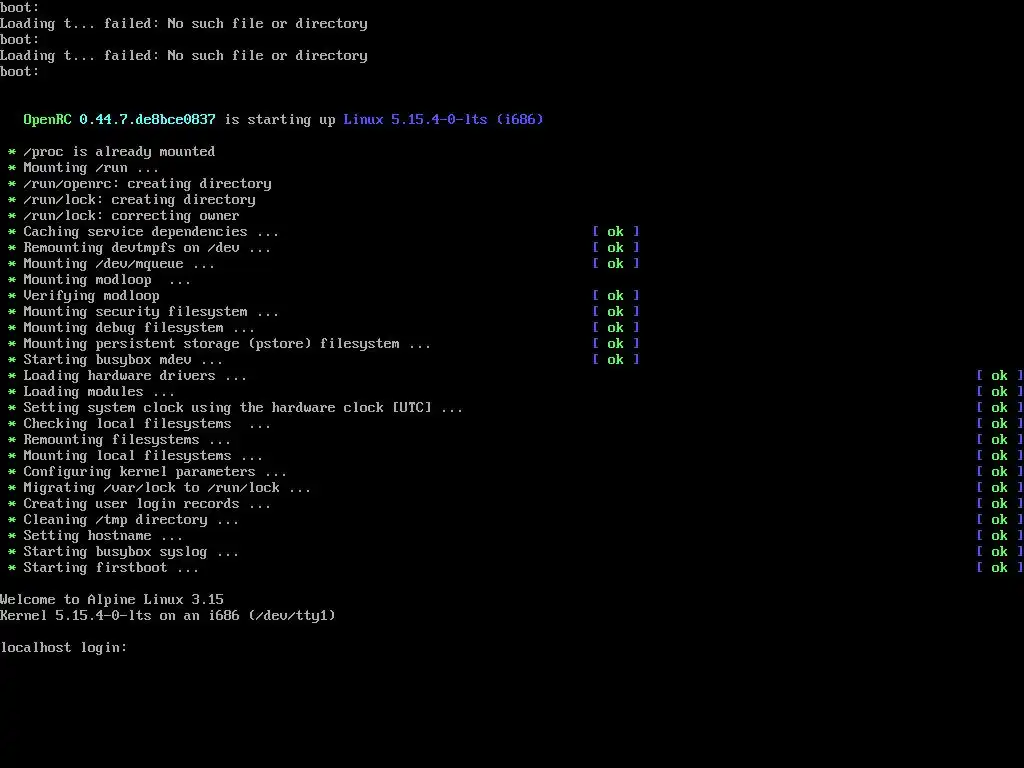The image size is (1024, 768).
Task: Click 'Linux 5.15.4-0-lts (i686)' text
Action: click(x=443, y=120)
